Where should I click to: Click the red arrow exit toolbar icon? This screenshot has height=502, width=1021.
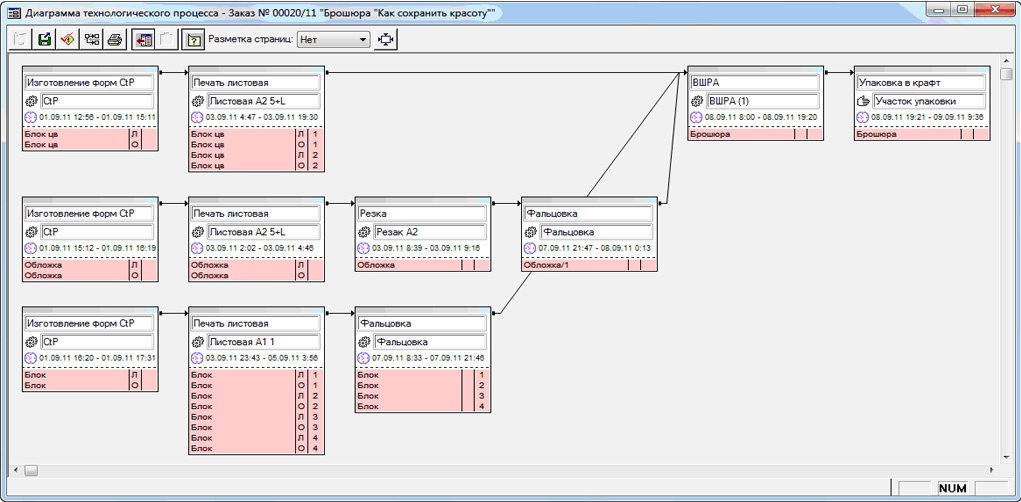(144, 40)
